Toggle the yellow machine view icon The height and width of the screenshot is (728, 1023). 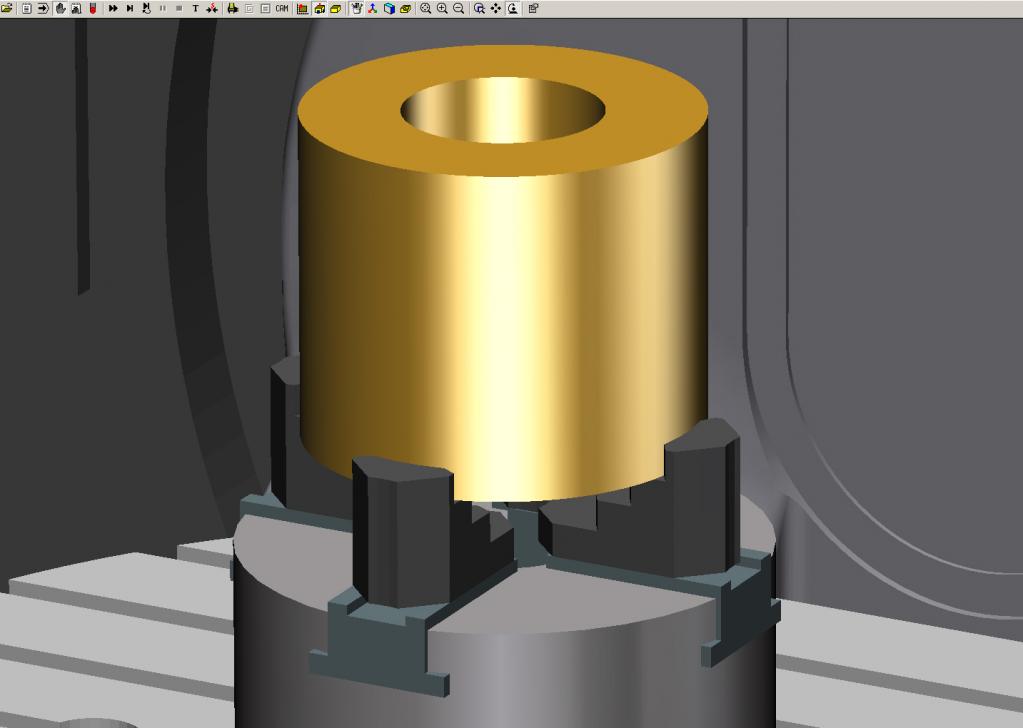320,8
